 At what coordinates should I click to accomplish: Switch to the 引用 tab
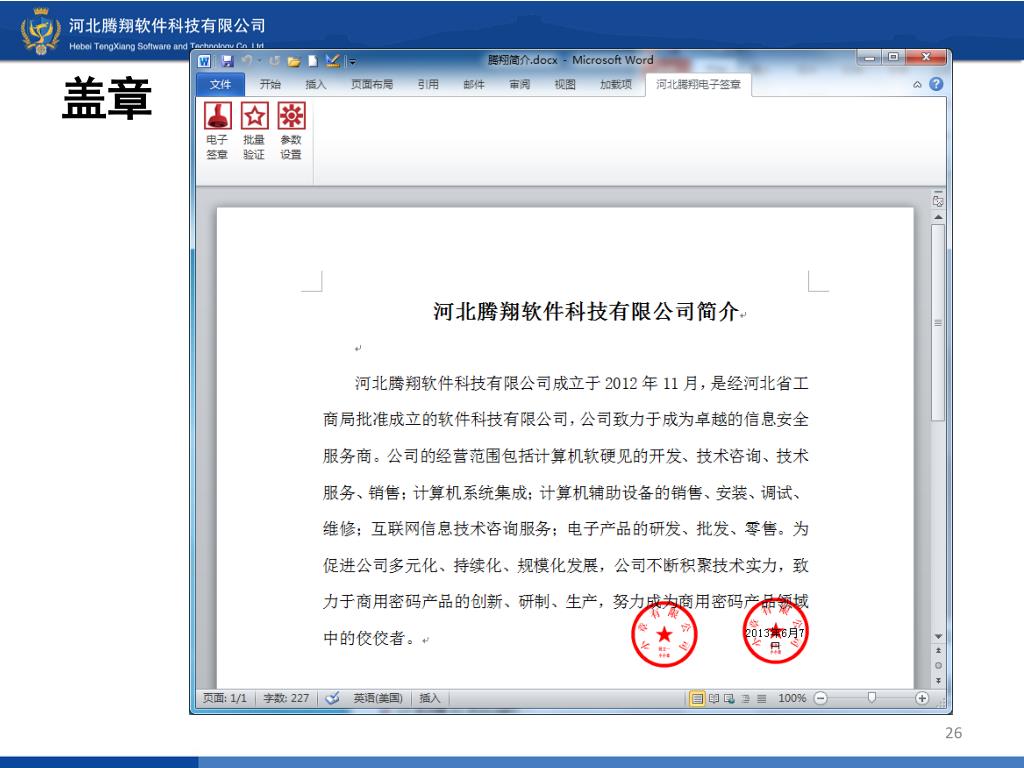(x=428, y=84)
